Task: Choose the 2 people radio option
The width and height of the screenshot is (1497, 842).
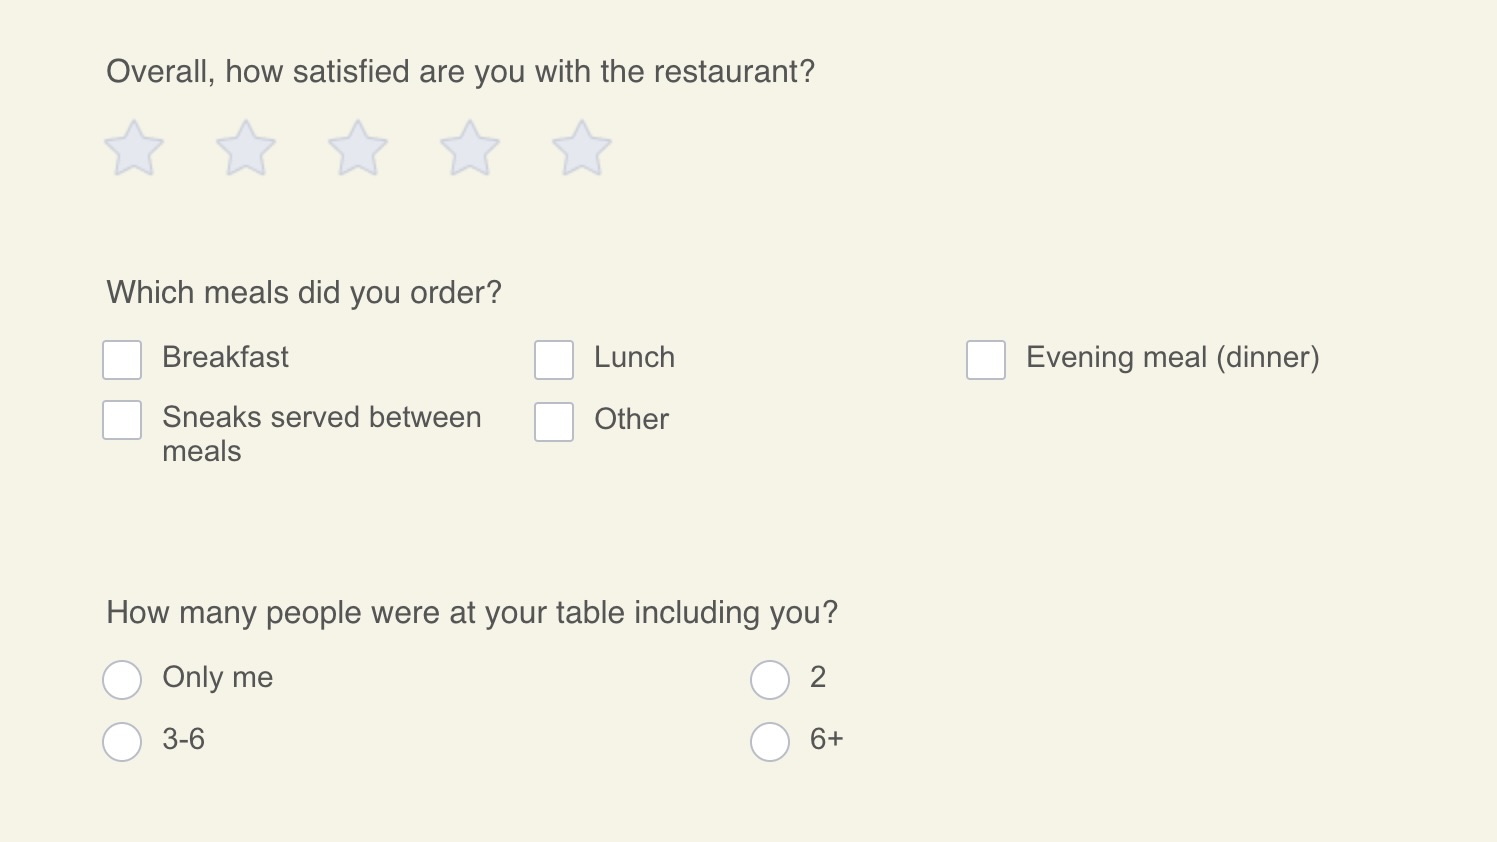Action: coord(770,680)
